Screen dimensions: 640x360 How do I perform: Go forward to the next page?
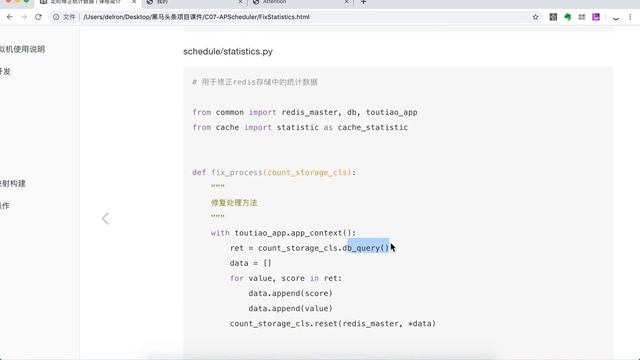click(24, 17)
